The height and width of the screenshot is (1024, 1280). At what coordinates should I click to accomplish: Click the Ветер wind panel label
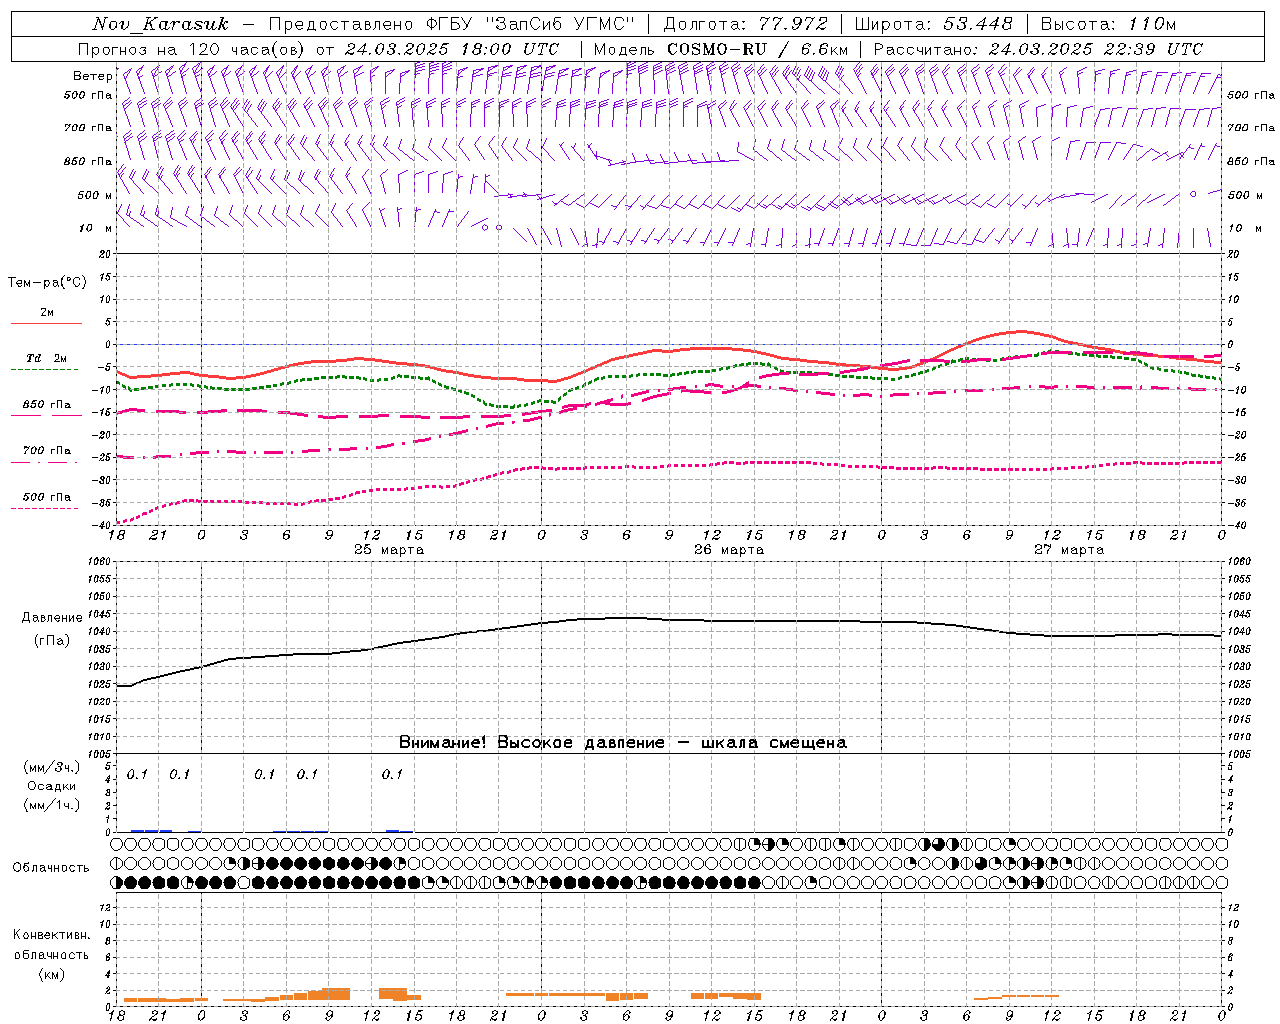pyautogui.click(x=92, y=76)
